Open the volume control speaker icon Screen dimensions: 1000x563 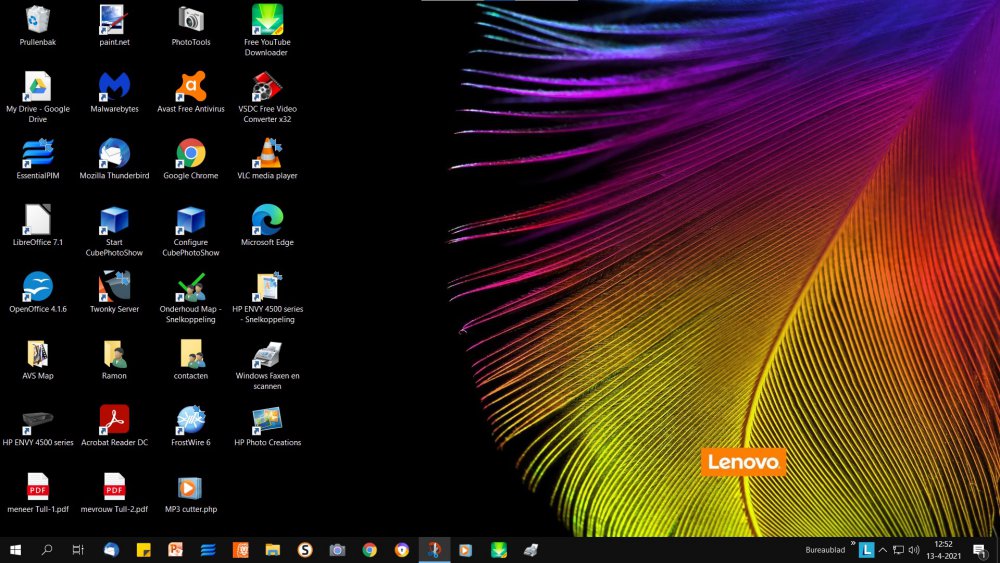tap(914, 550)
